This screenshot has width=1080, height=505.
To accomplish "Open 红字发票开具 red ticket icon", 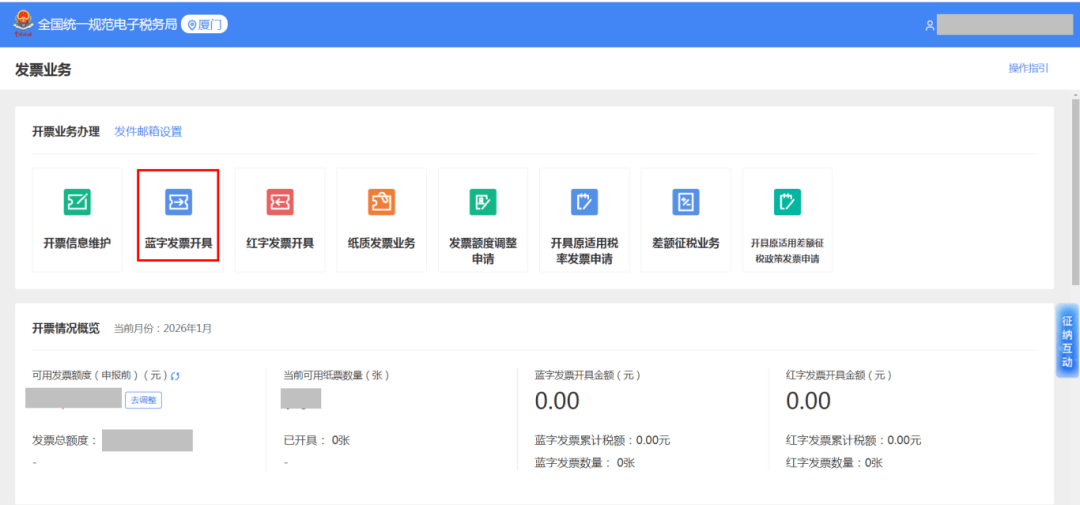I will (280, 202).
